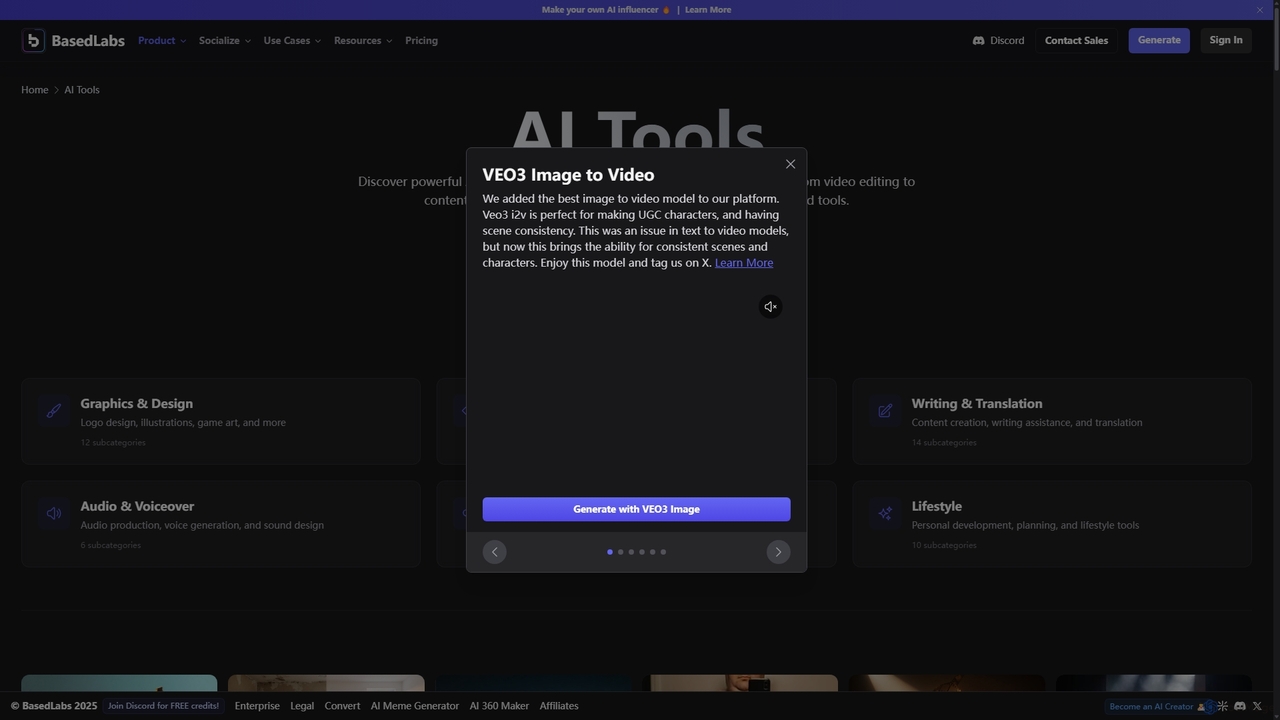
Task: Click BasedLabs brand name text
Action: [x=88, y=41]
